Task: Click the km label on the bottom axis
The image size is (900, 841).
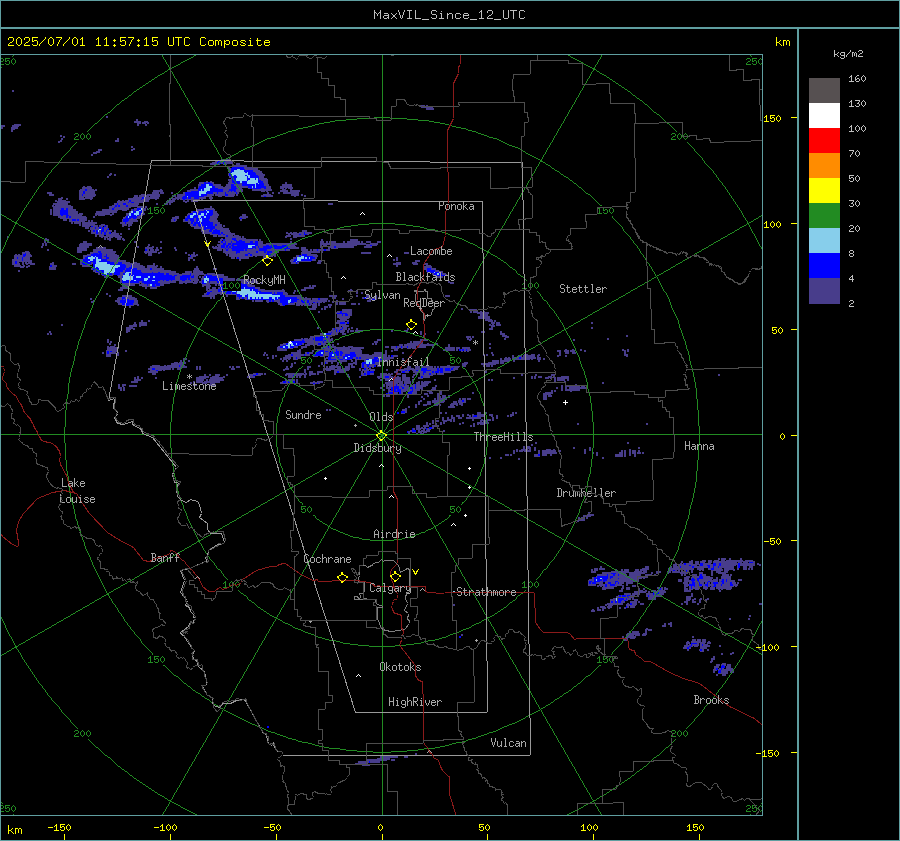Action: pyautogui.click(x=14, y=830)
